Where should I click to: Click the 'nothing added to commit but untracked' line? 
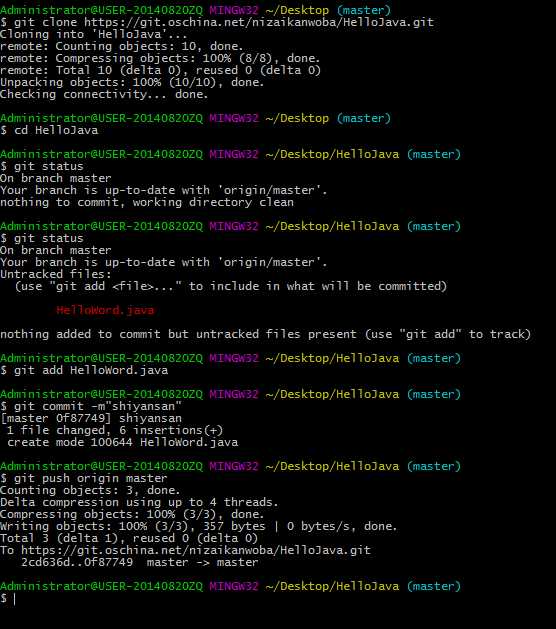click(x=266, y=334)
